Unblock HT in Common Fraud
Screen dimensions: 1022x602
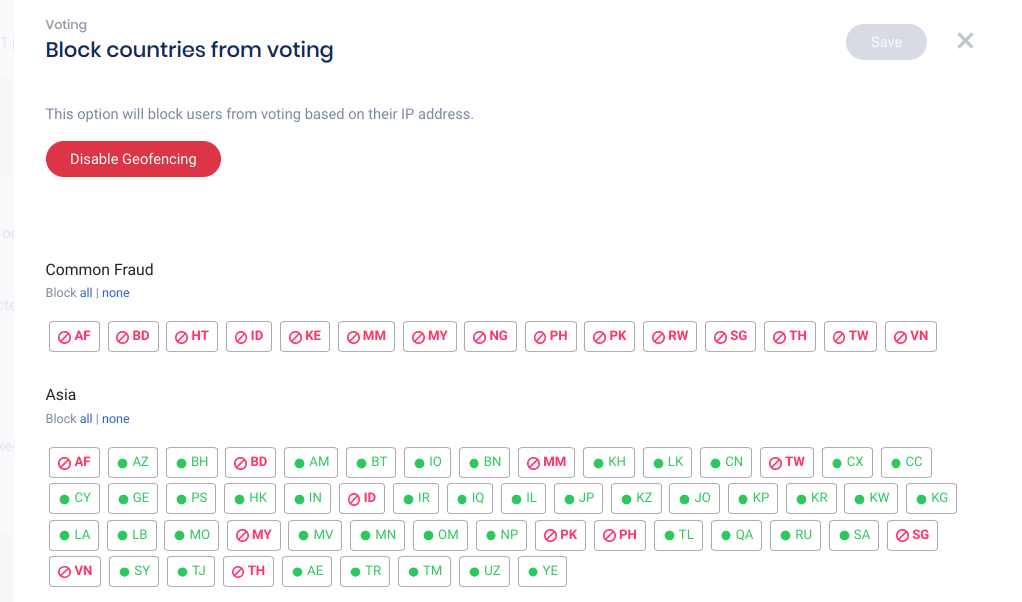[x=192, y=336]
